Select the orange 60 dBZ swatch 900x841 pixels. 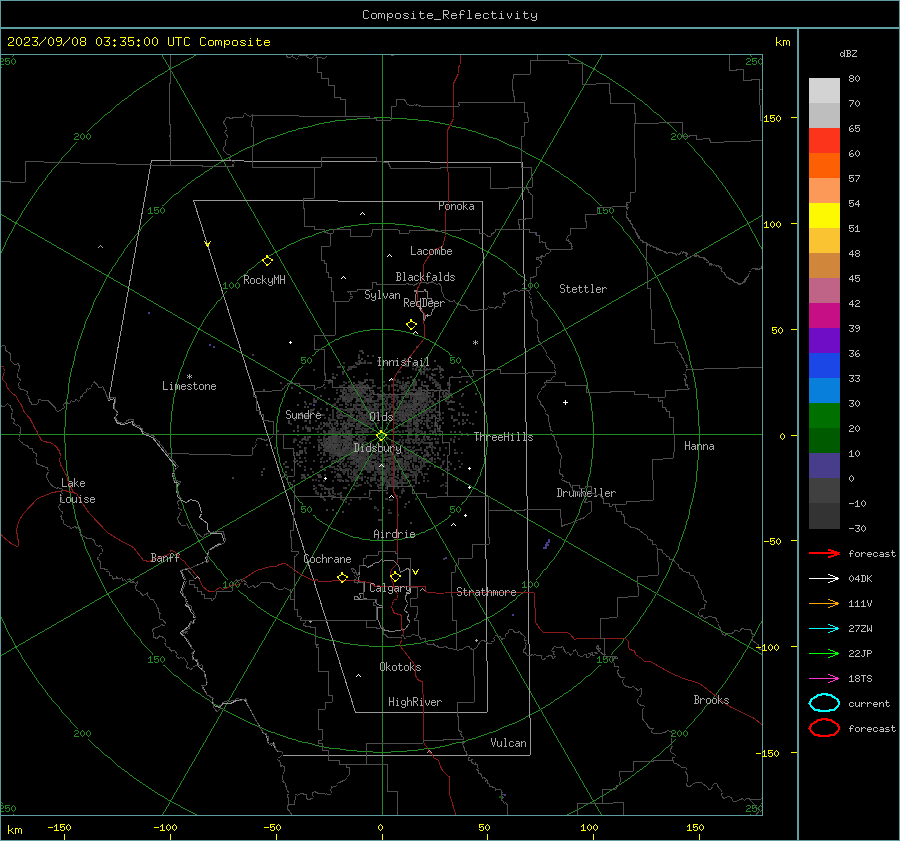point(824,166)
